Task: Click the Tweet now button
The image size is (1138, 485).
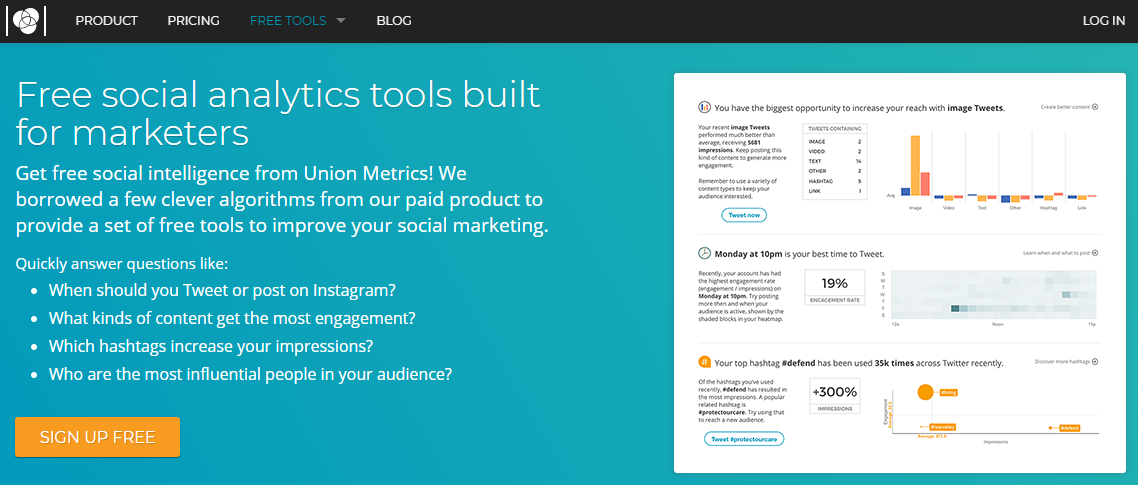Action: 744,215
